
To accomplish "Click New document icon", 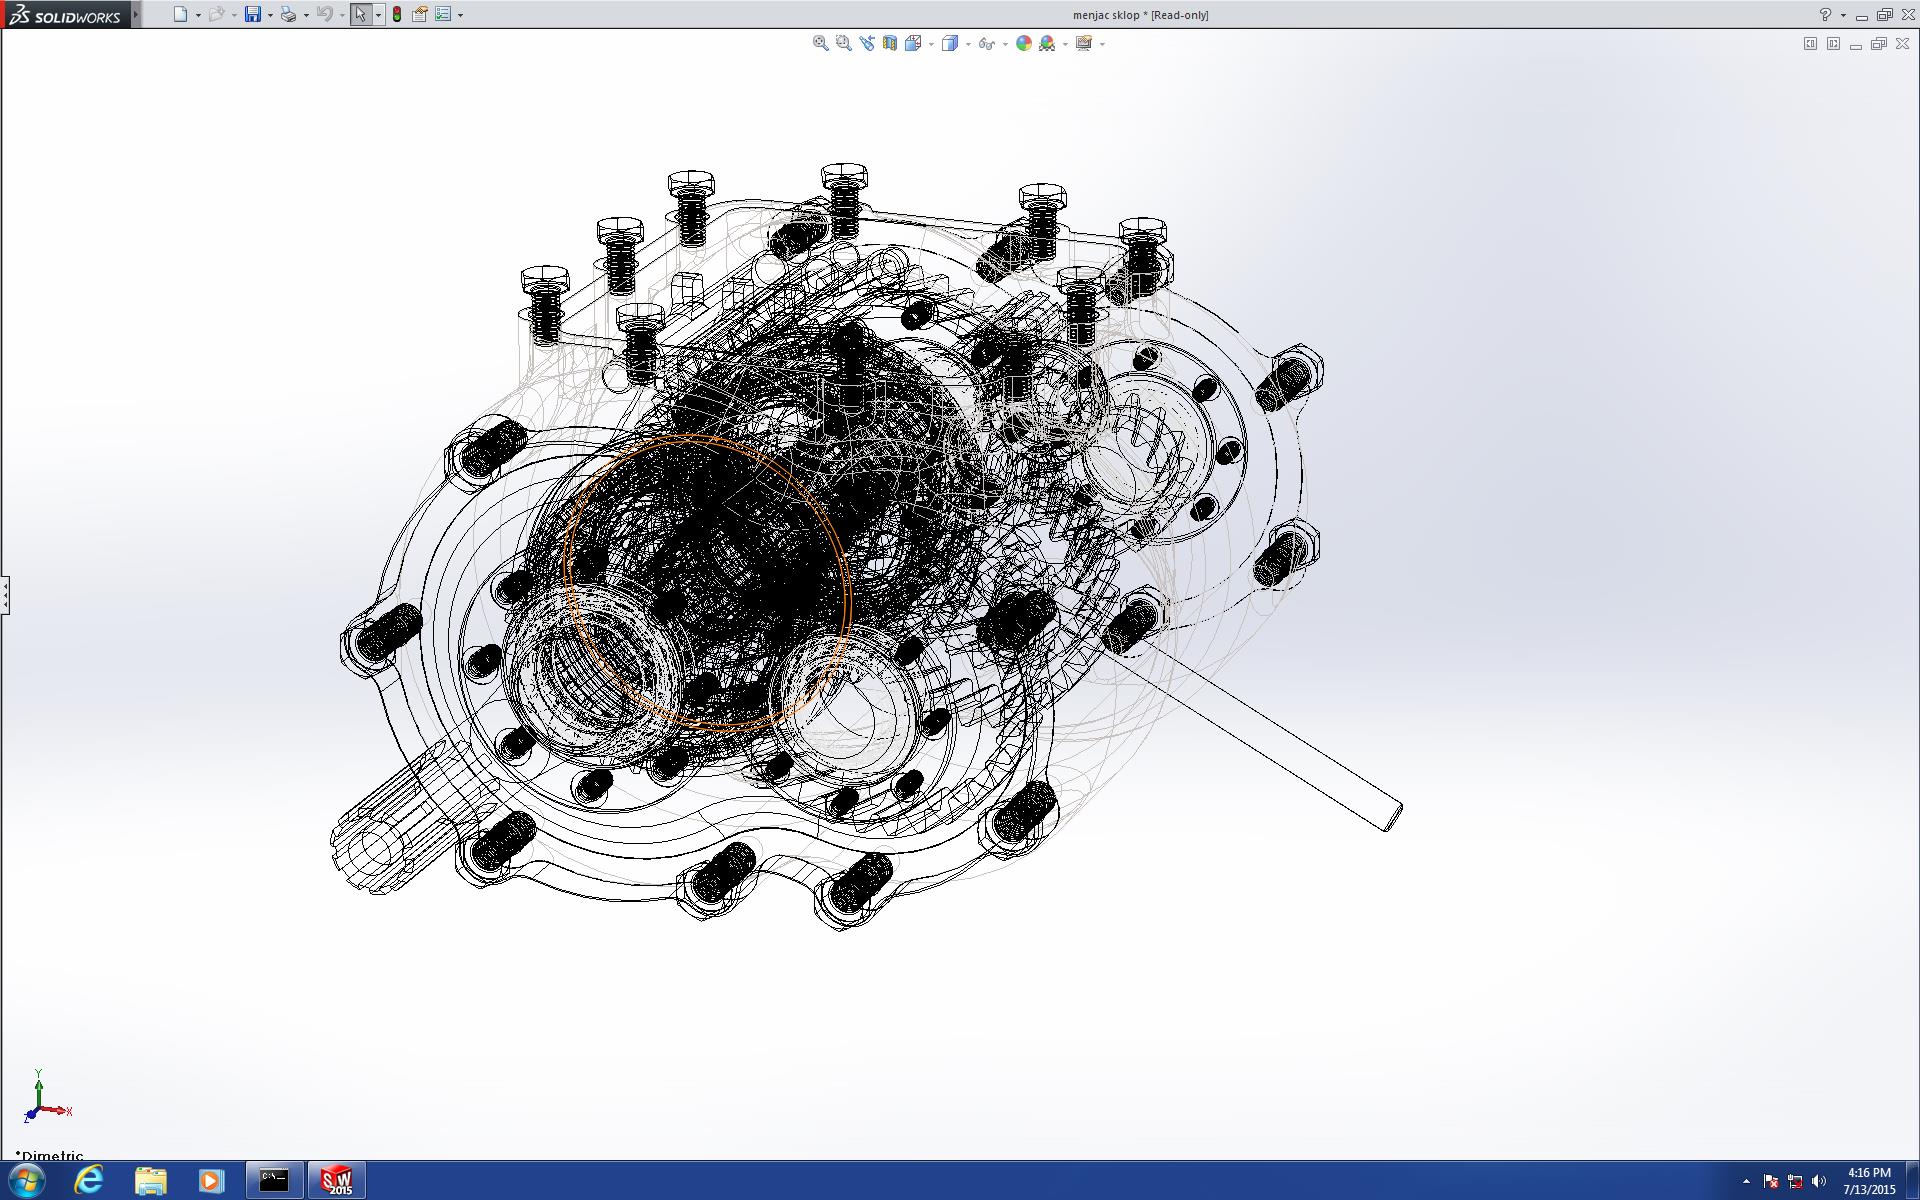I will tap(180, 14).
